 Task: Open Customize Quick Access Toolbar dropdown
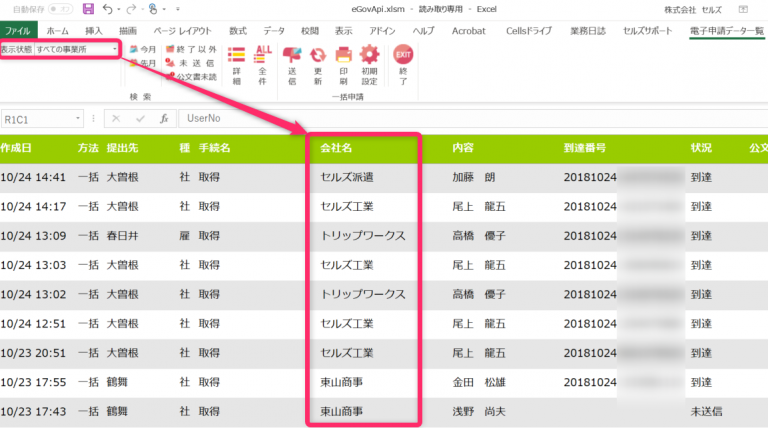click(x=178, y=9)
